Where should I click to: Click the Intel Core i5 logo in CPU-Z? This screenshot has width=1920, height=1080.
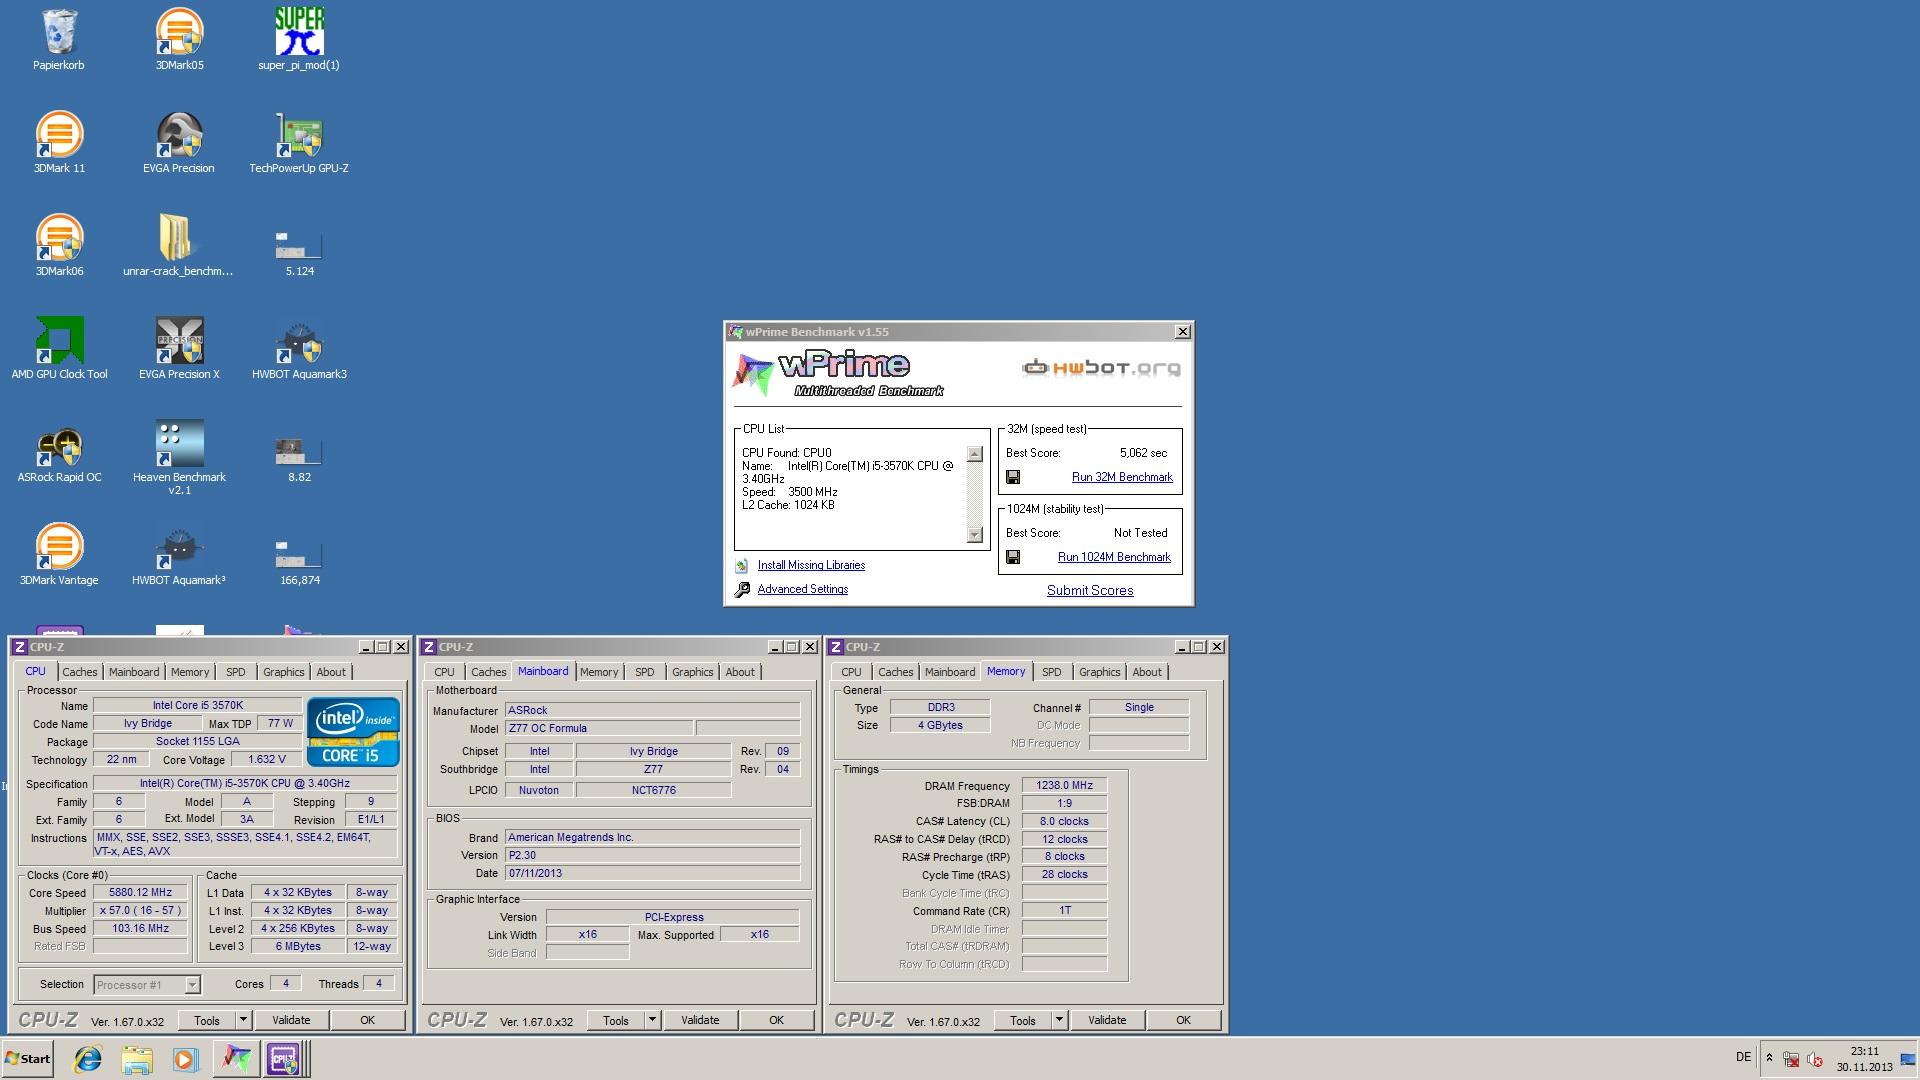point(353,733)
